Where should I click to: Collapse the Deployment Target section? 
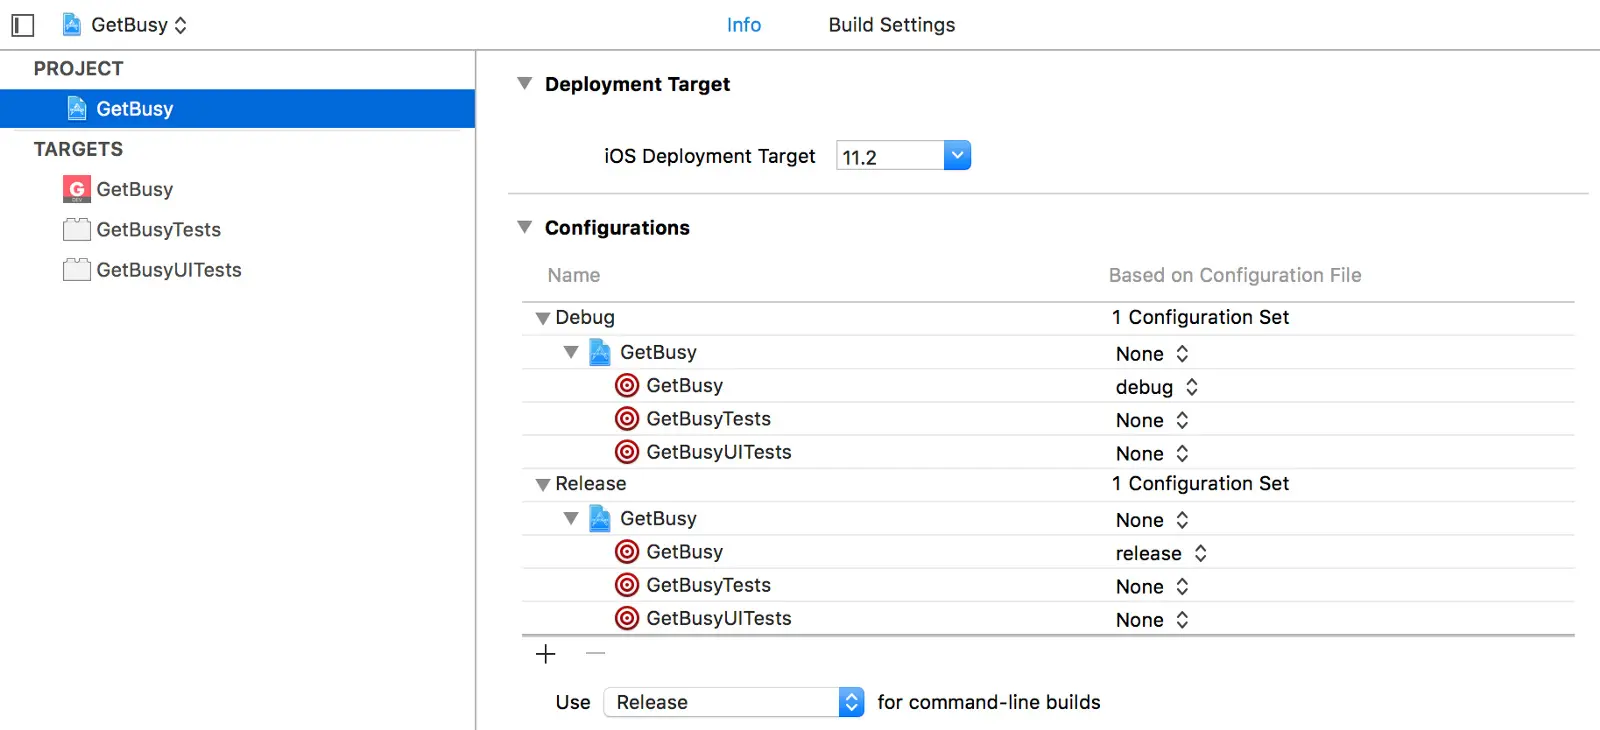tap(524, 84)
